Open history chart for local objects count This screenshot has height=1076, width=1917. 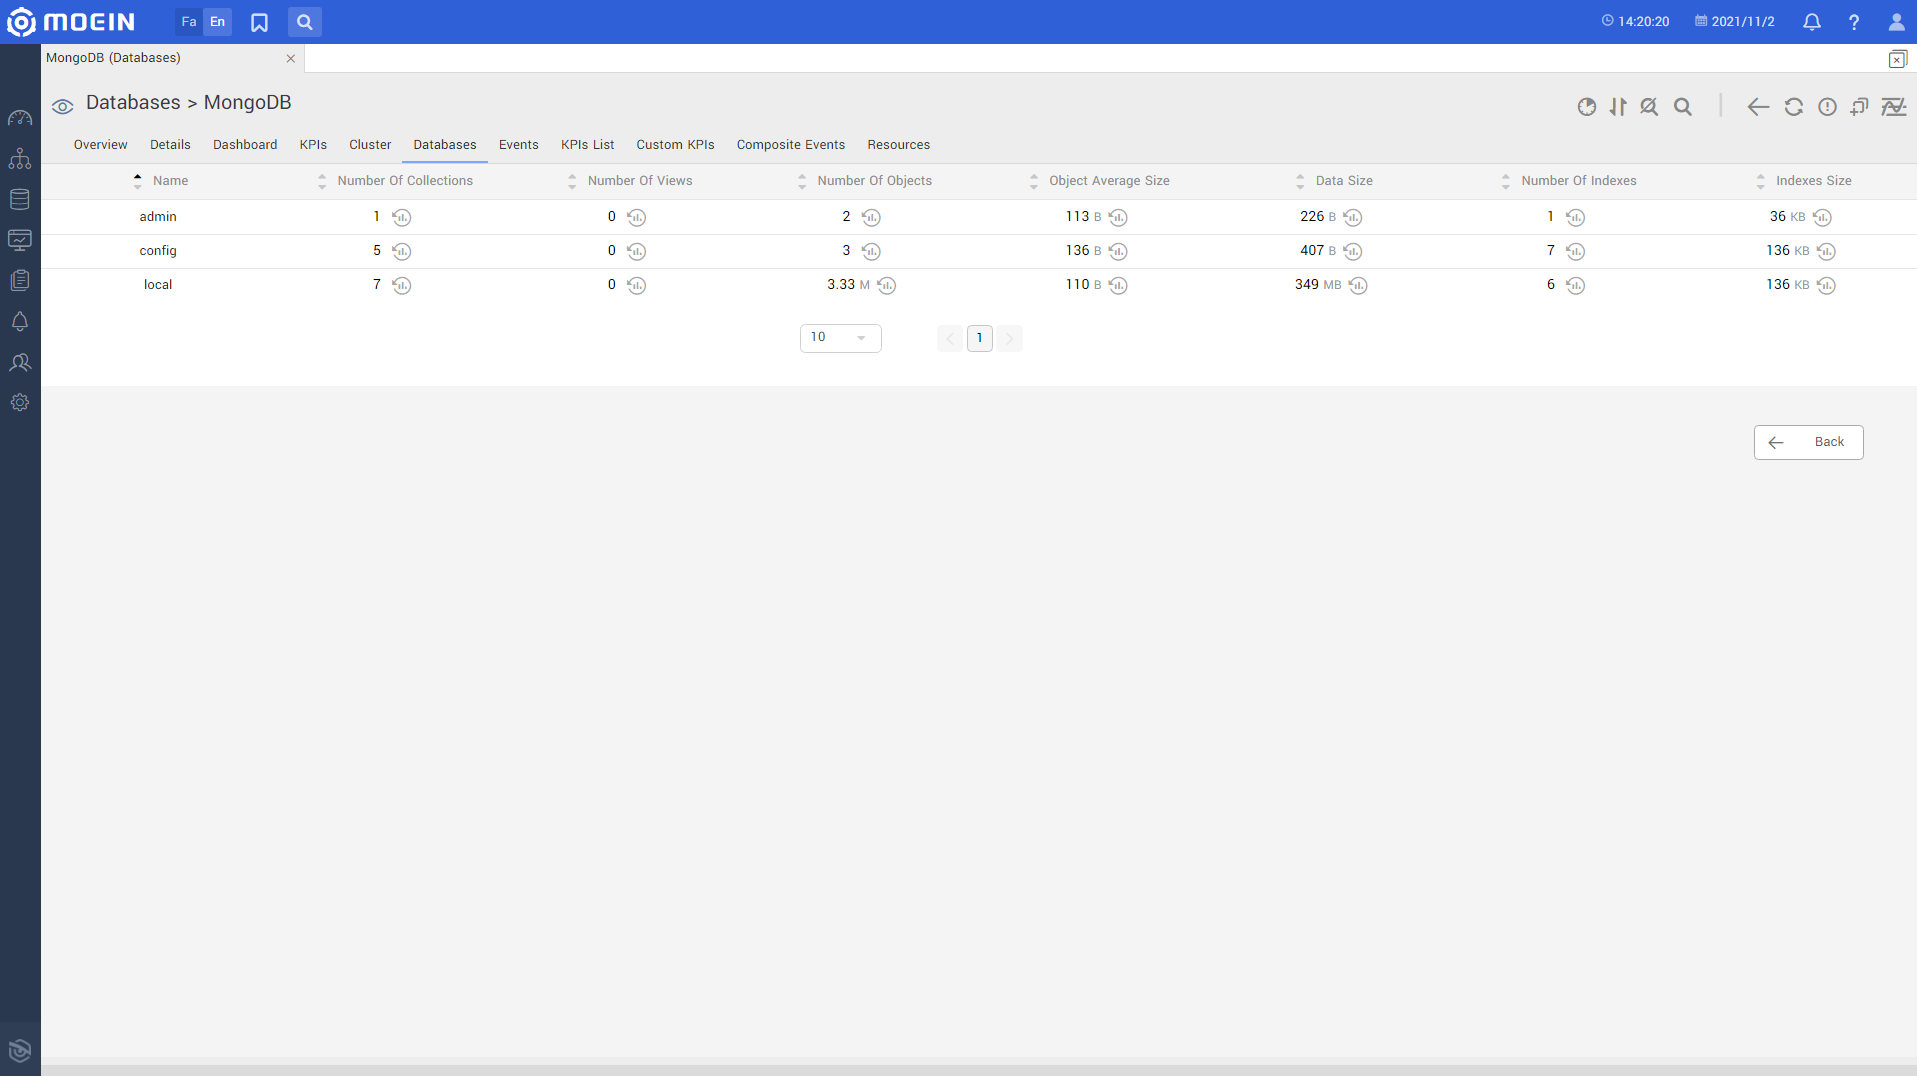[x=887, y=285]
